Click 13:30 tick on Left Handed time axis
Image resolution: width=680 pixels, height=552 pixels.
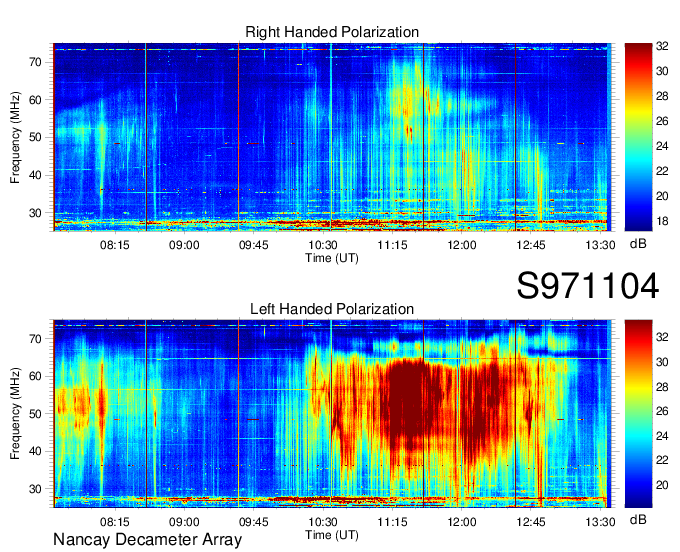[x=600, y=522]
